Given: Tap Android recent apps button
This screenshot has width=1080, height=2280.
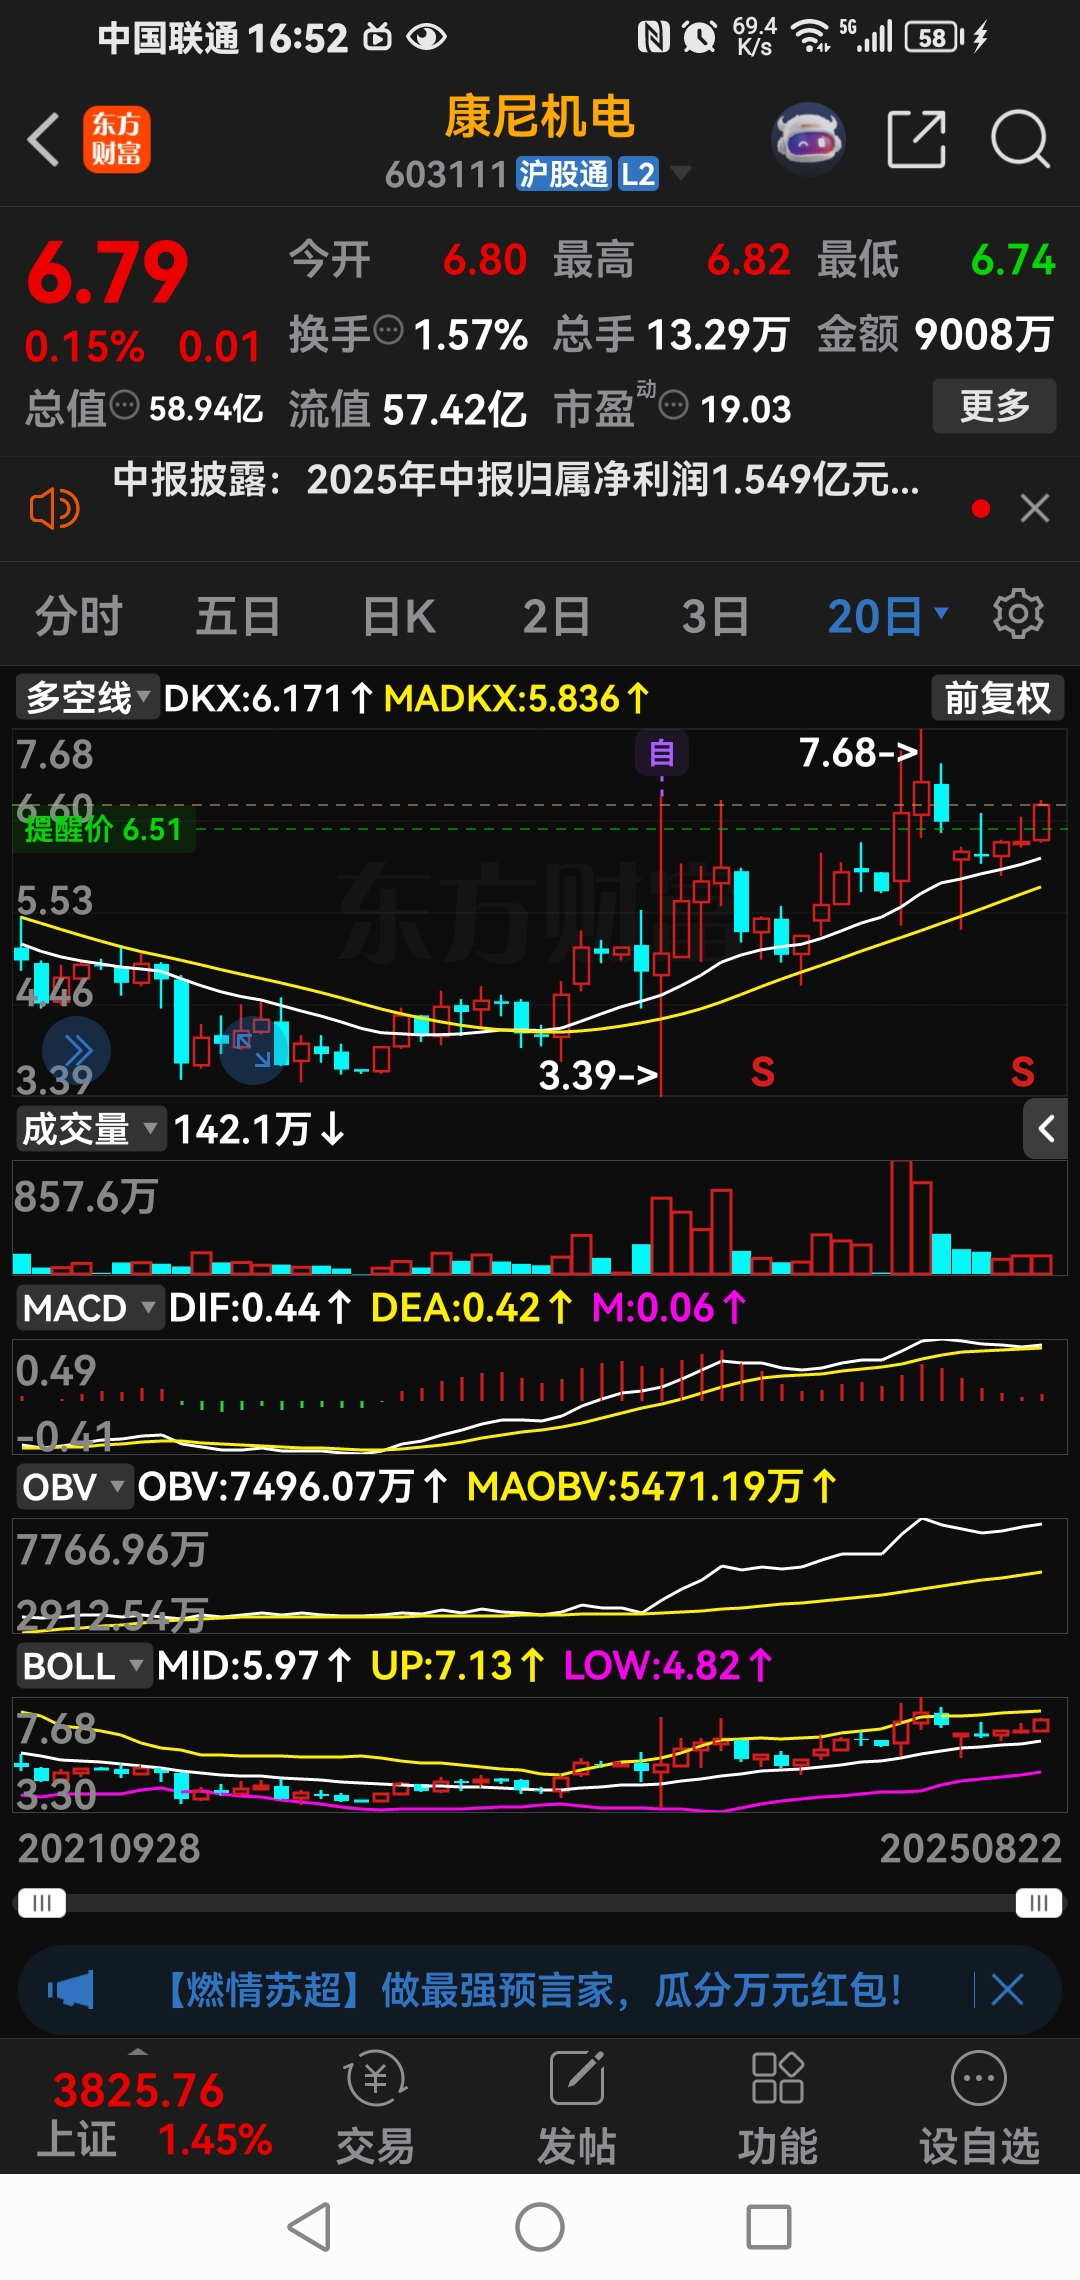Looking at the screenshot, I should point(769,2227).
